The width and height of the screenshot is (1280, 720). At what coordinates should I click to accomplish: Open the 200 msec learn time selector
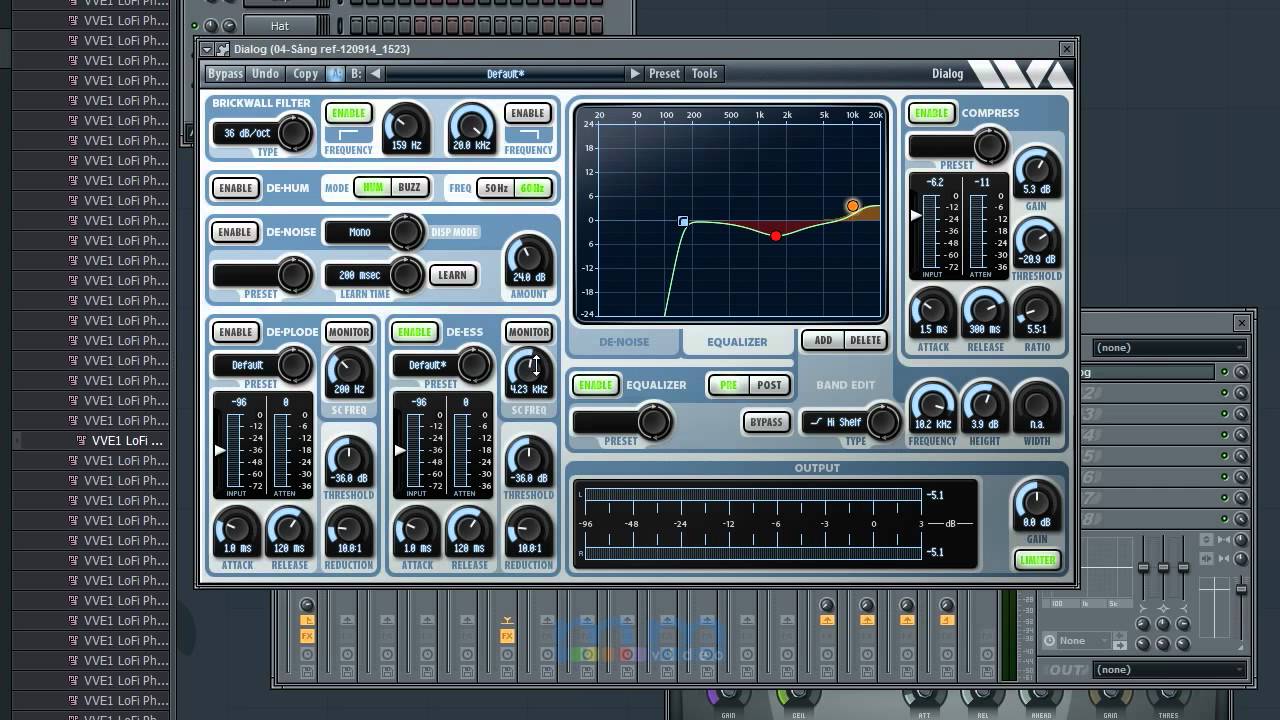click(360, 275)
